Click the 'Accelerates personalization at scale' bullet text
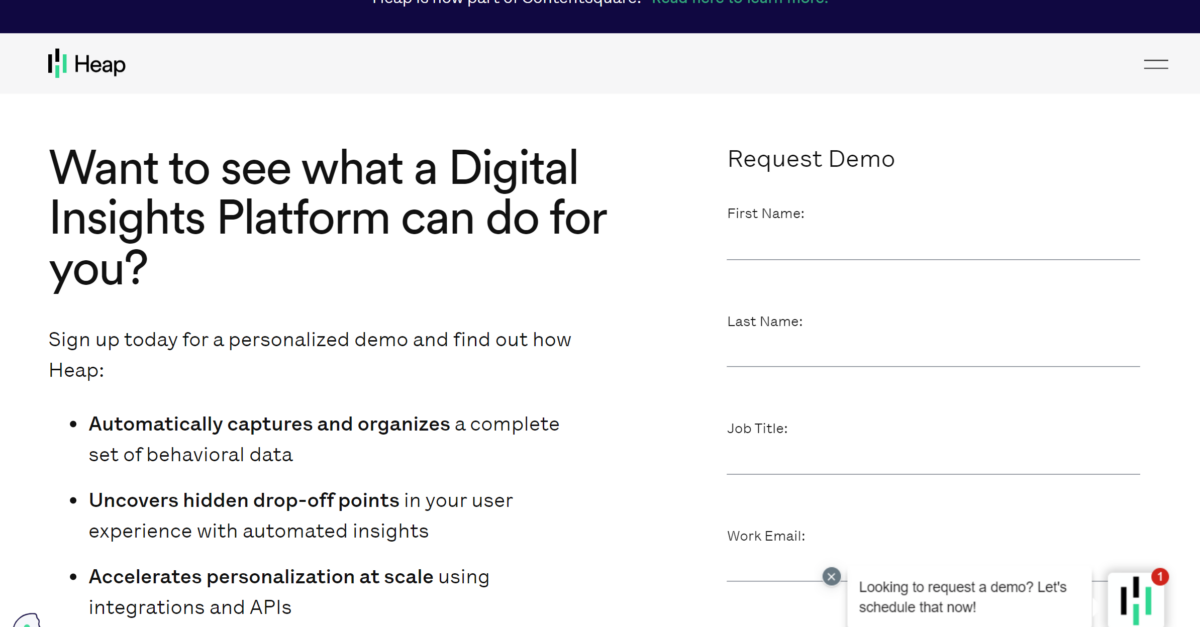The height and width of the screenshot is (627, 1200). tap(261, 577)
